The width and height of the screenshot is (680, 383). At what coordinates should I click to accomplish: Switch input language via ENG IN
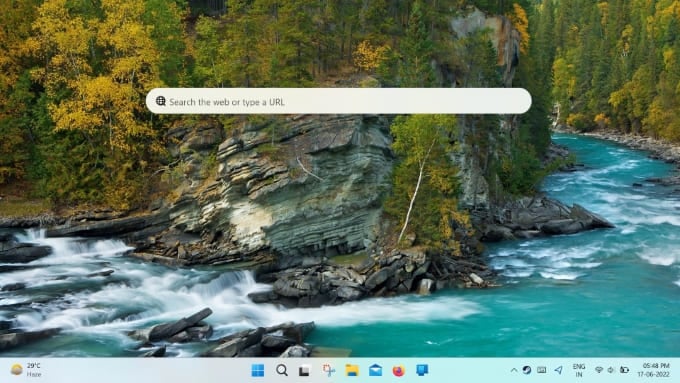[579, 370]
